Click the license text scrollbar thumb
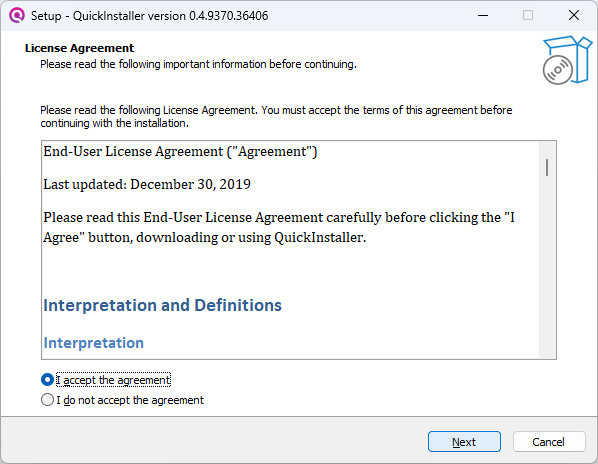Image resolution: width=598 pixels, height=464 pixels. click(x=547, y=167)
